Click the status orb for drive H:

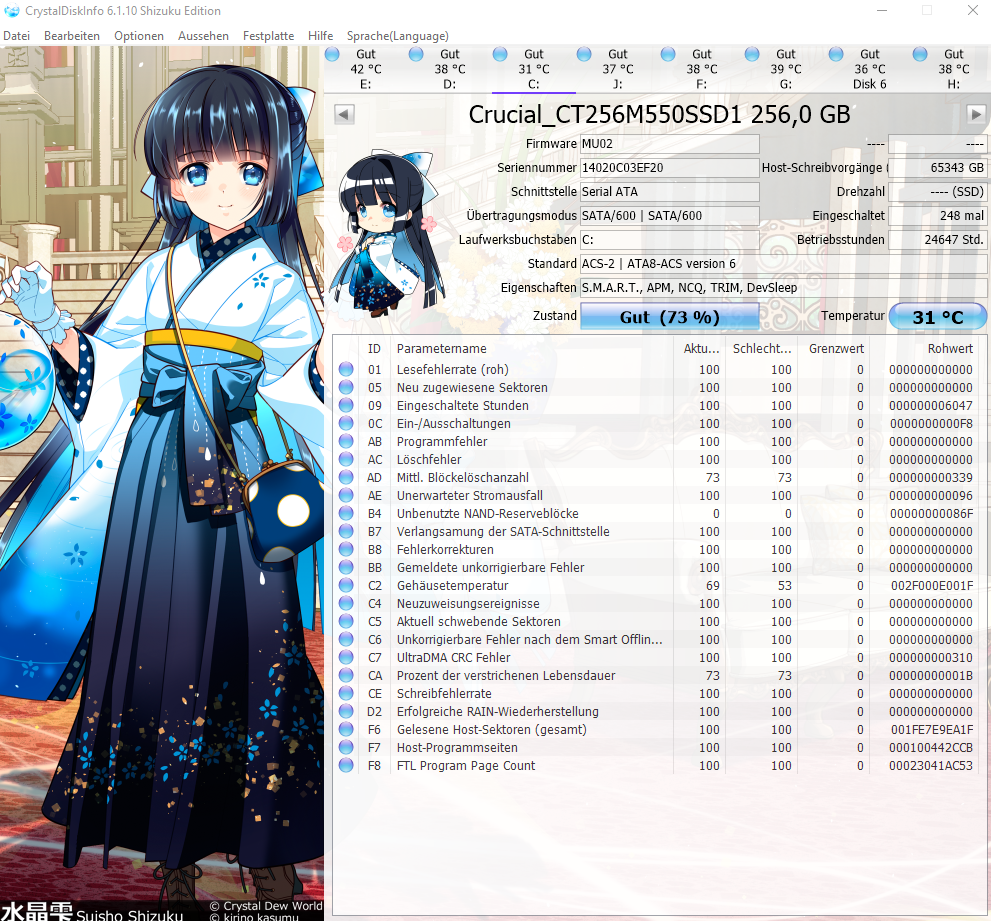click(920, 54)
